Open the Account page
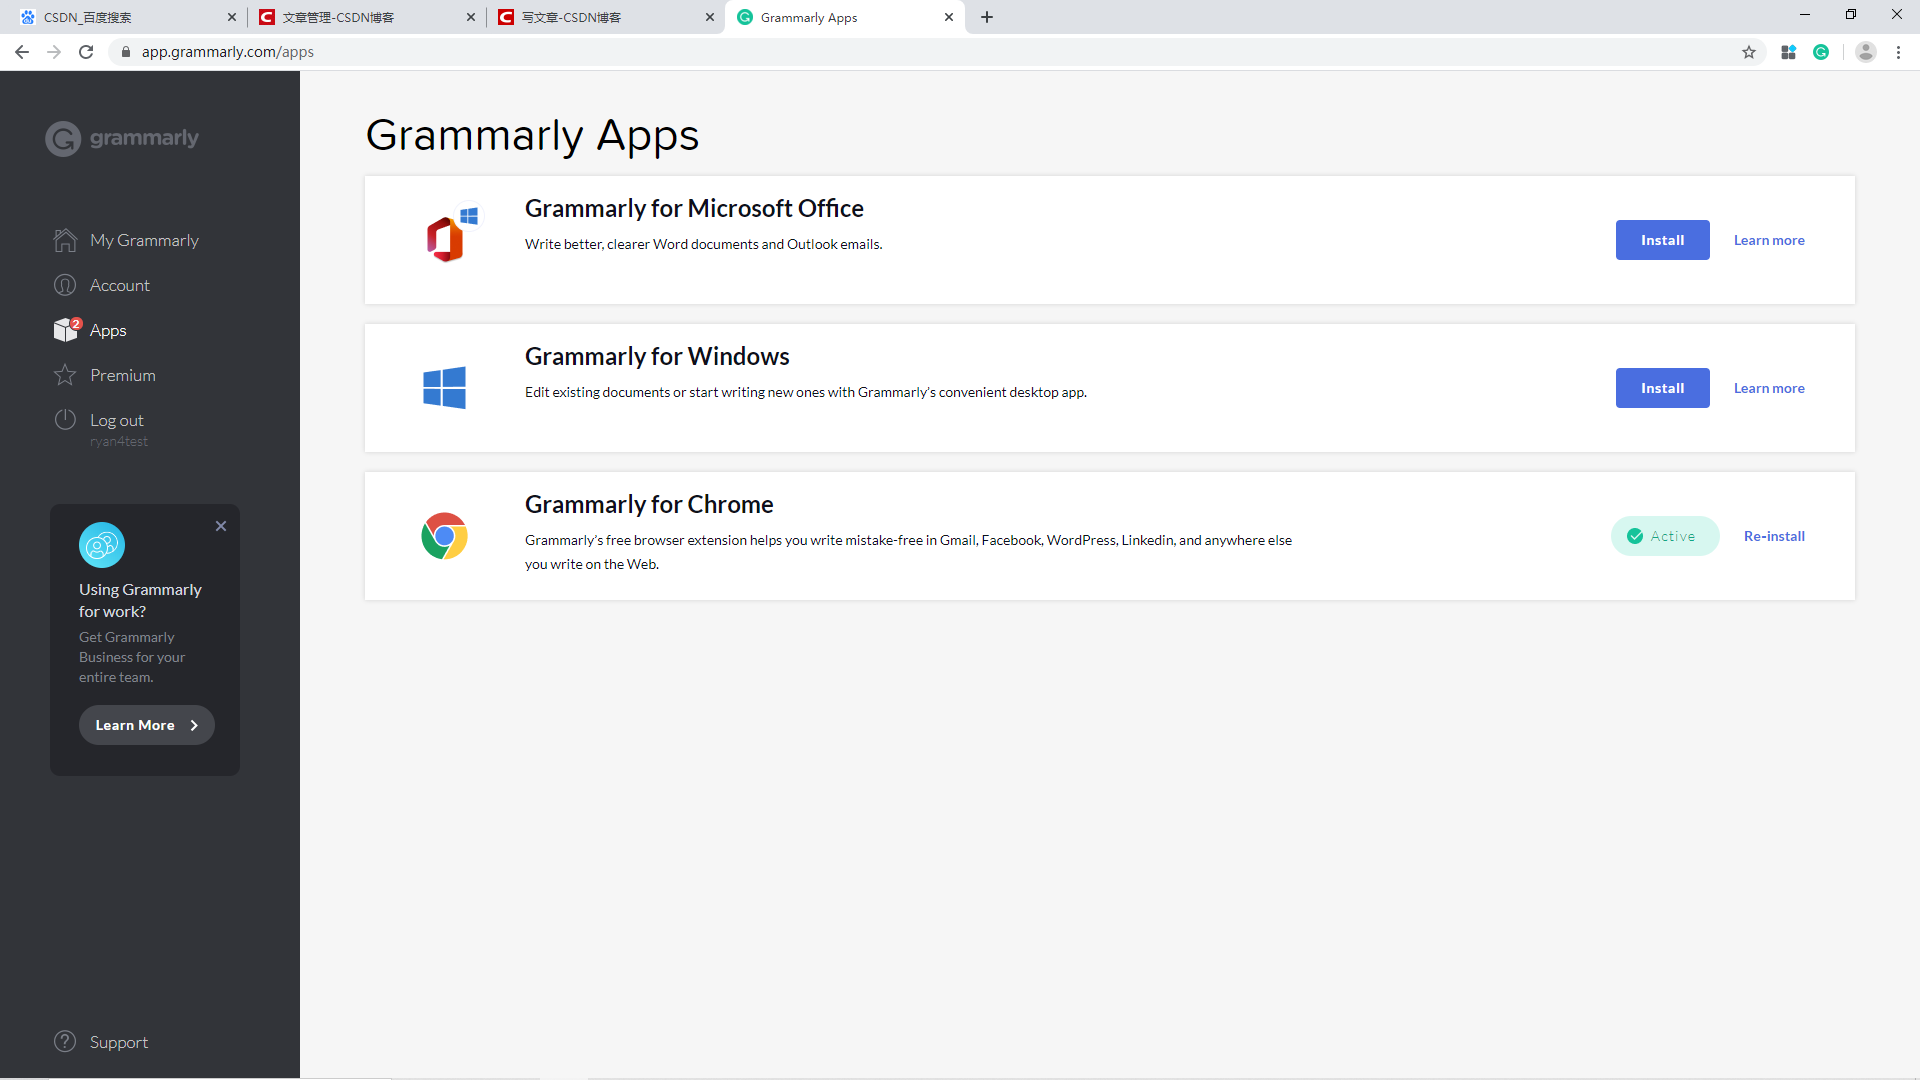The image size is (1920, 1080). [x=119, y=285]
